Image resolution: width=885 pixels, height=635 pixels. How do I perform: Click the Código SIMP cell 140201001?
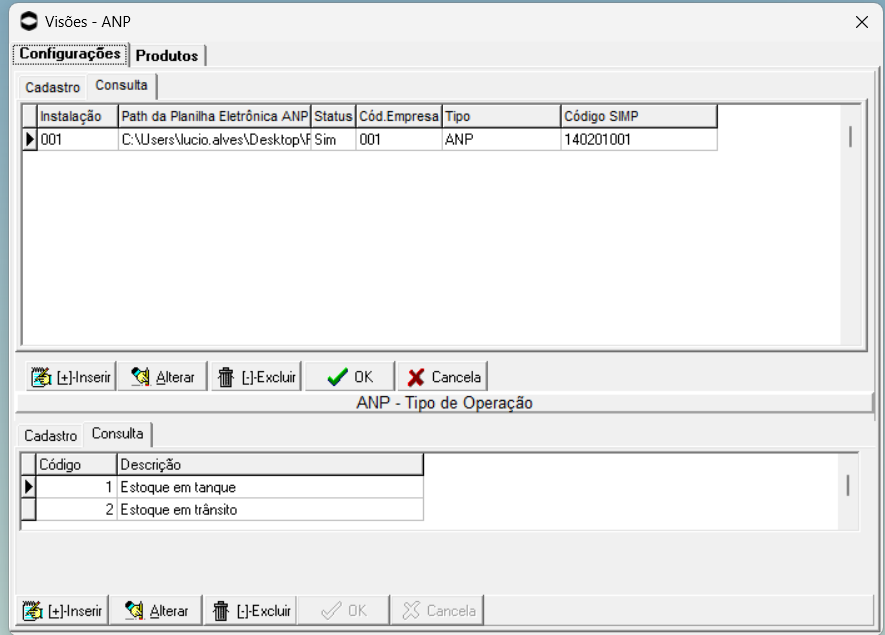pyautogui.click(x=639, y=139)
